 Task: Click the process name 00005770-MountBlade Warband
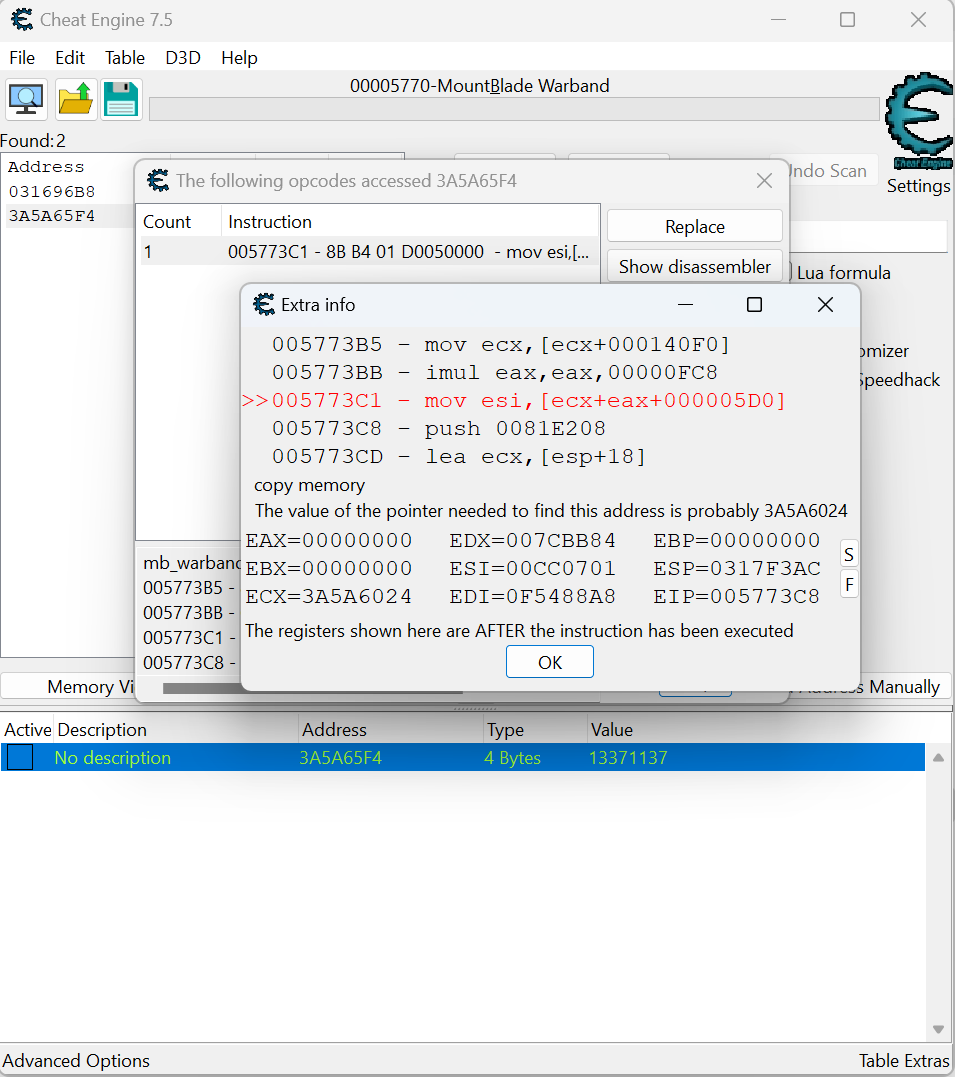coord(480,86)
